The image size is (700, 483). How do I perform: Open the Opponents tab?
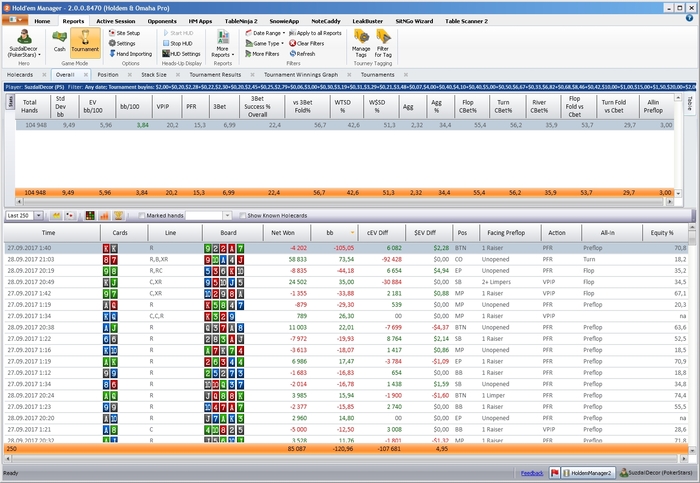pyautogui.click(x=162, y=21)
